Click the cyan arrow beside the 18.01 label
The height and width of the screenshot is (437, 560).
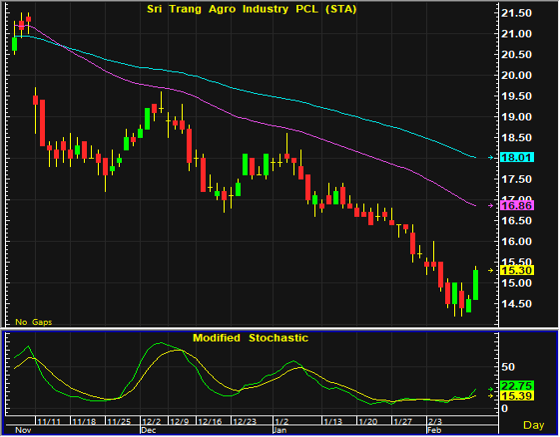point(491,157)
